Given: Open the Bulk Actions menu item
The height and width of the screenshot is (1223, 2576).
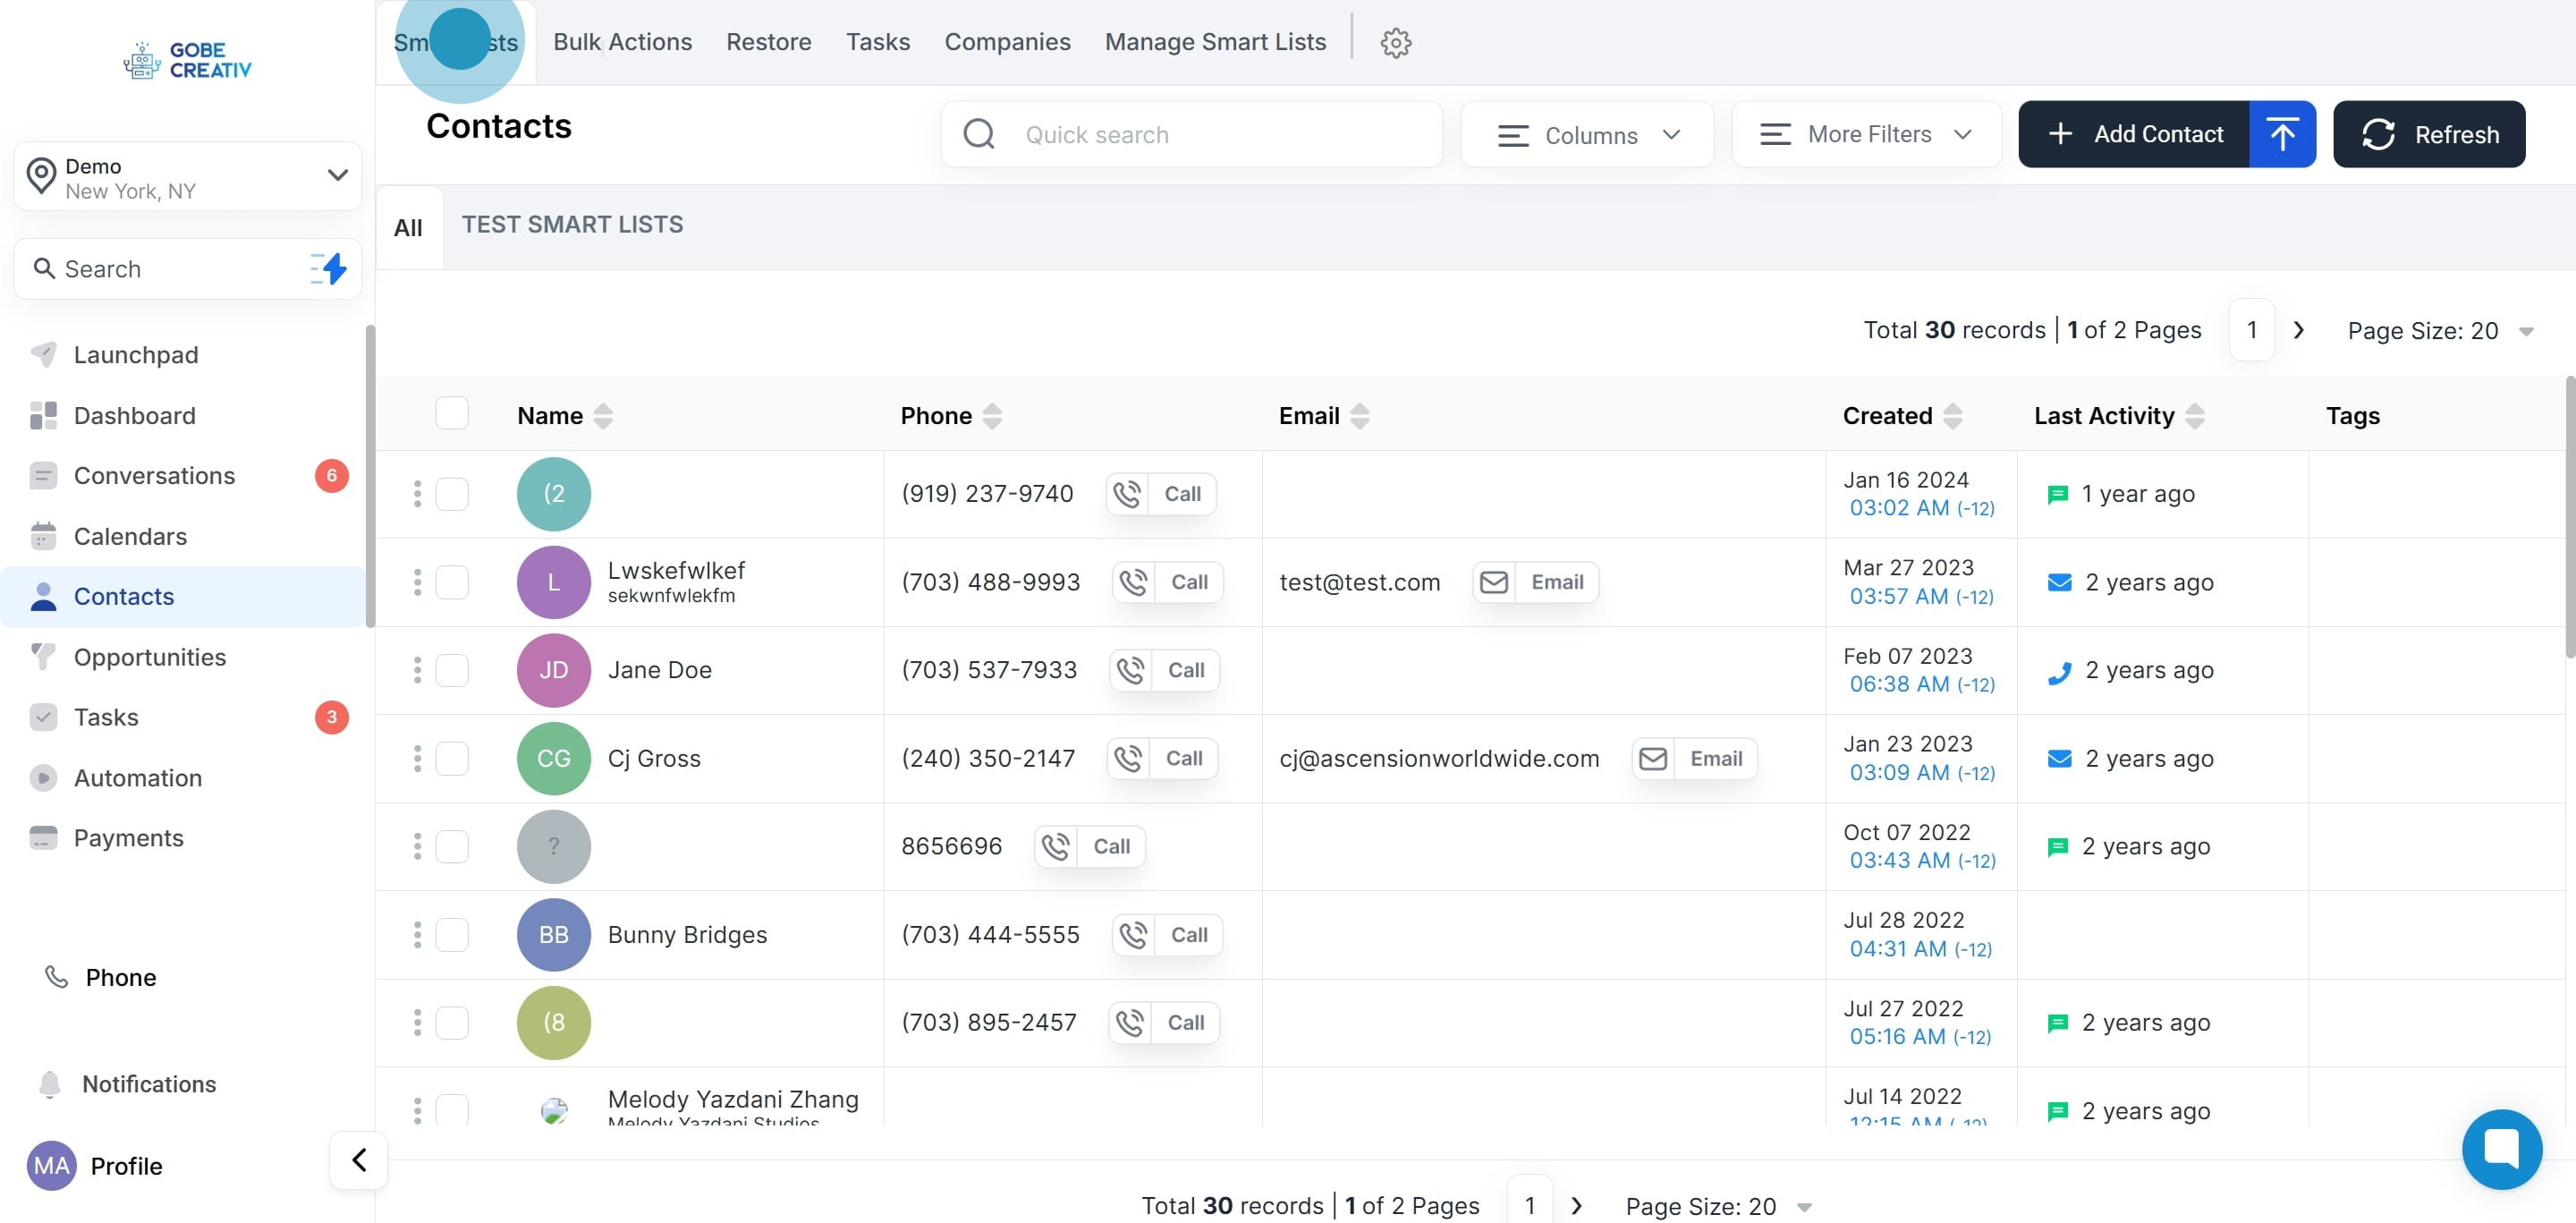Looking at the screenshot, I should coord(622,42).
